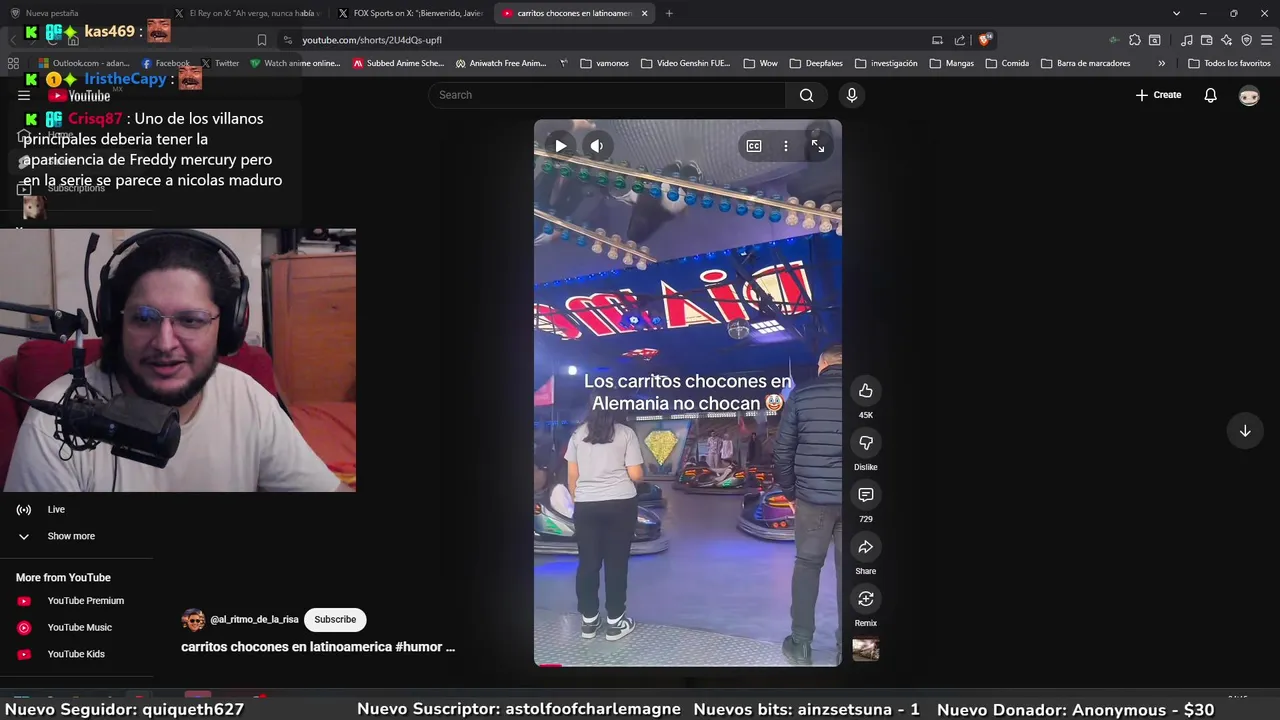The width and height of the screenshot is (1280, 720).
Task: Expand the Show more sidebar section
Action: point(71,536)
